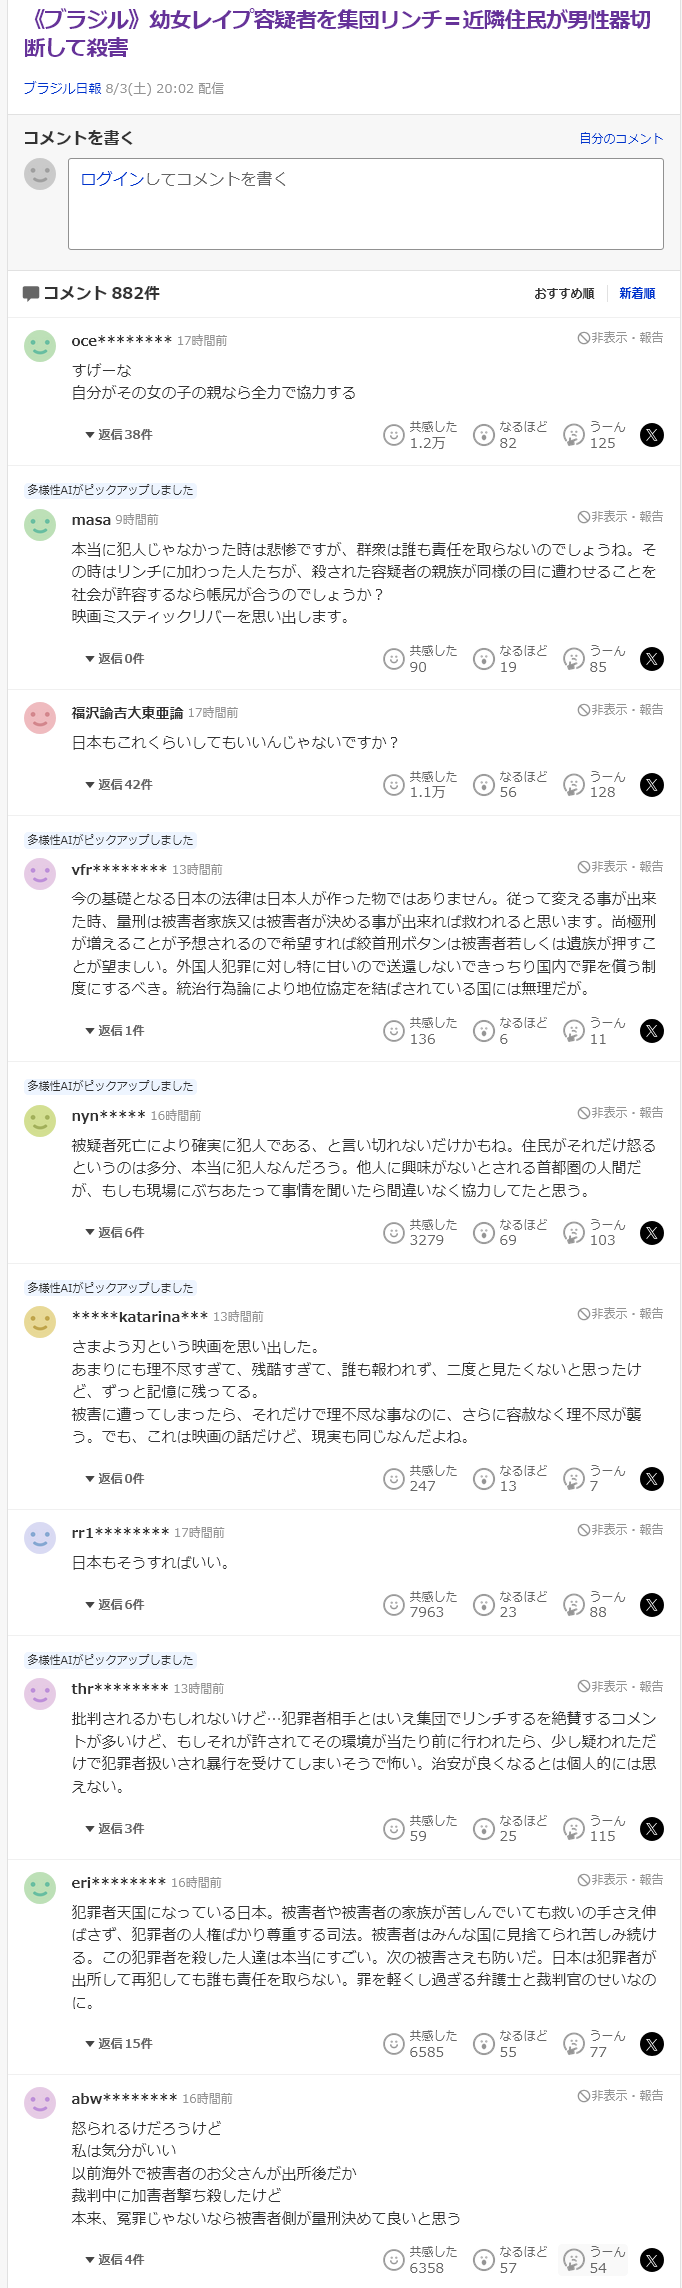The width and height of the screenshot is (682, 2288).
Task: Click なるほど icon on eri******** comment
Action: click(x=484, y=2044)
